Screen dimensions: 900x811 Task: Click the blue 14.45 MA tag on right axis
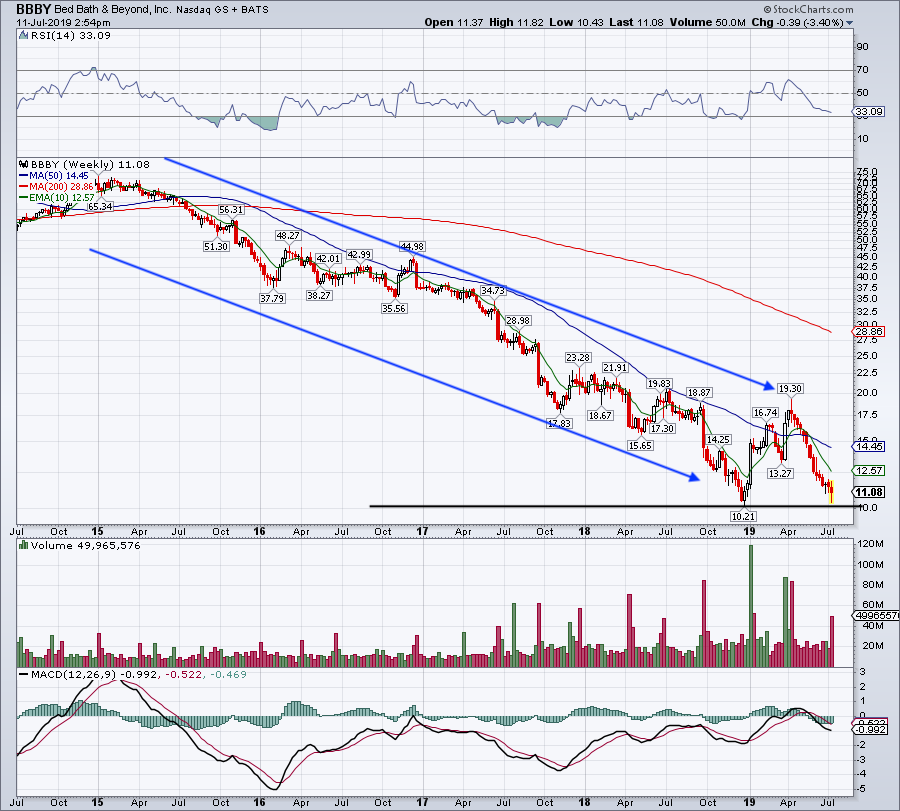click(869, 446)
